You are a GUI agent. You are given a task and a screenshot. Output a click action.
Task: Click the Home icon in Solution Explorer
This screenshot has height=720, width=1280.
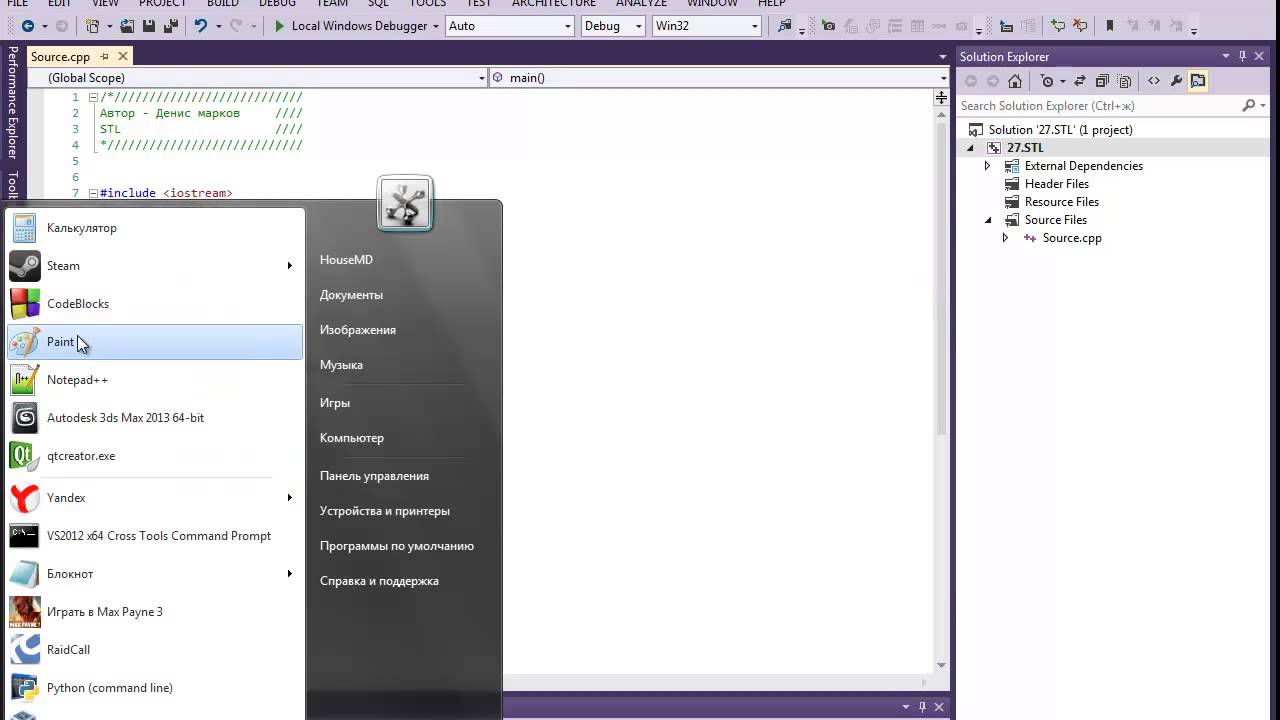(1015, 81)
